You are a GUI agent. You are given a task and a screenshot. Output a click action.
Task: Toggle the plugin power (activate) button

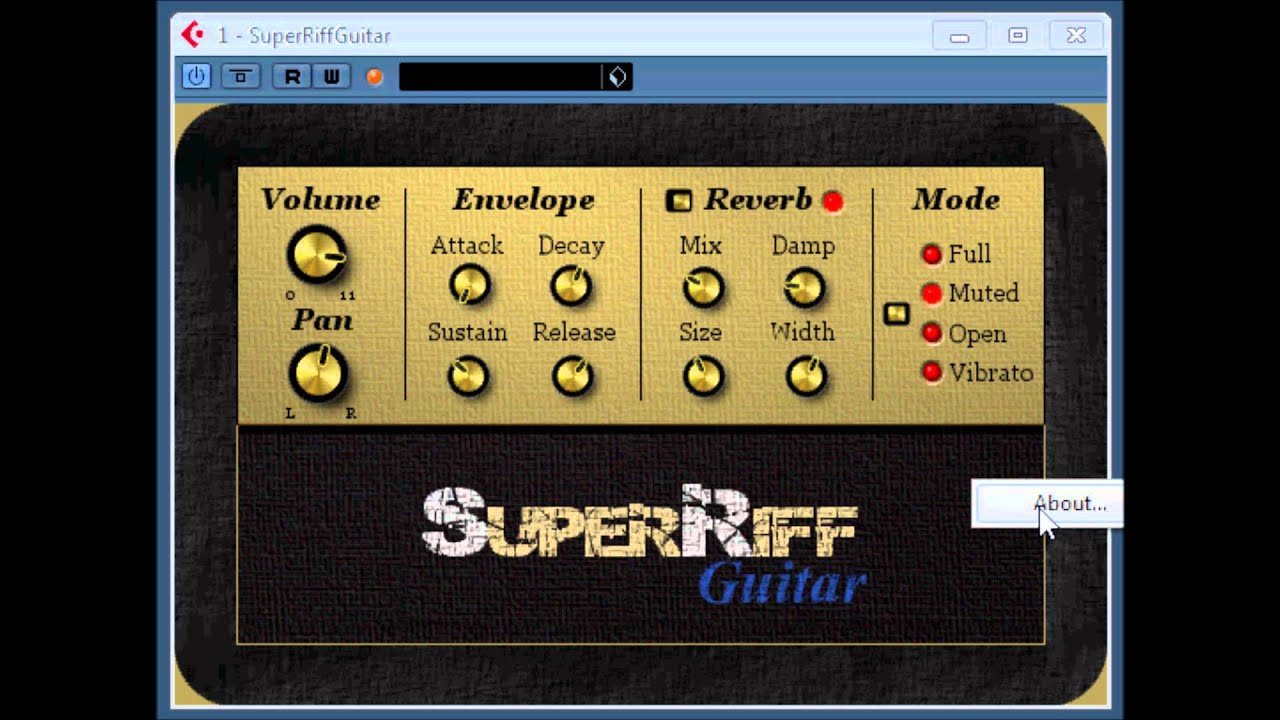click(196, 76)
